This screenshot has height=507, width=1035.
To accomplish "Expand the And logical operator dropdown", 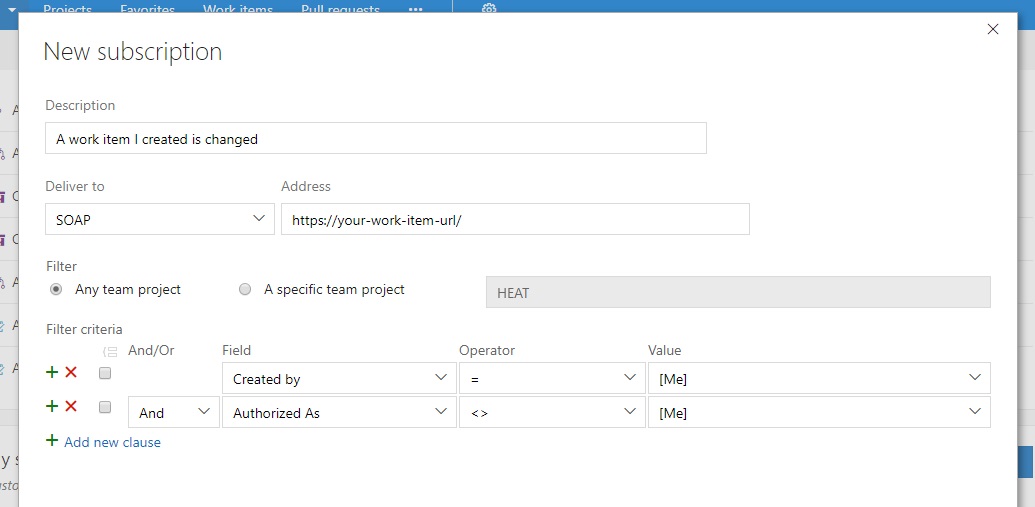I will pos(174,412).
